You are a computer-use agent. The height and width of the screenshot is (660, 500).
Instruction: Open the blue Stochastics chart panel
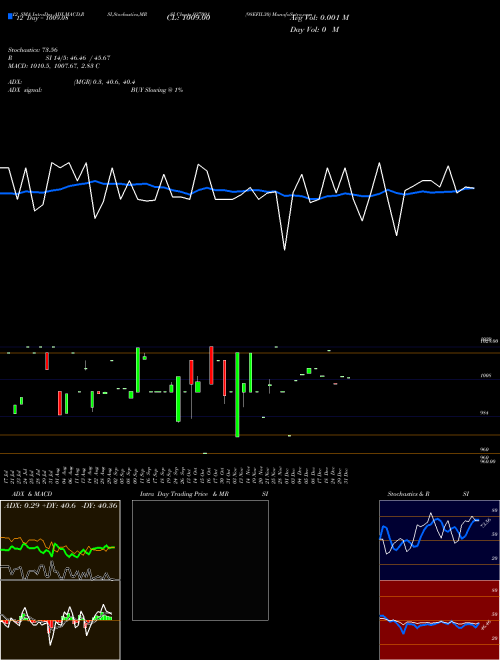tap(439, 540)
